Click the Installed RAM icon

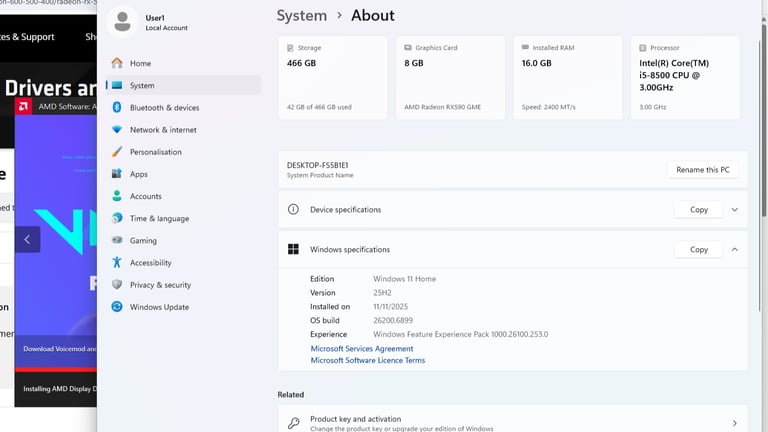click(525, 48)
